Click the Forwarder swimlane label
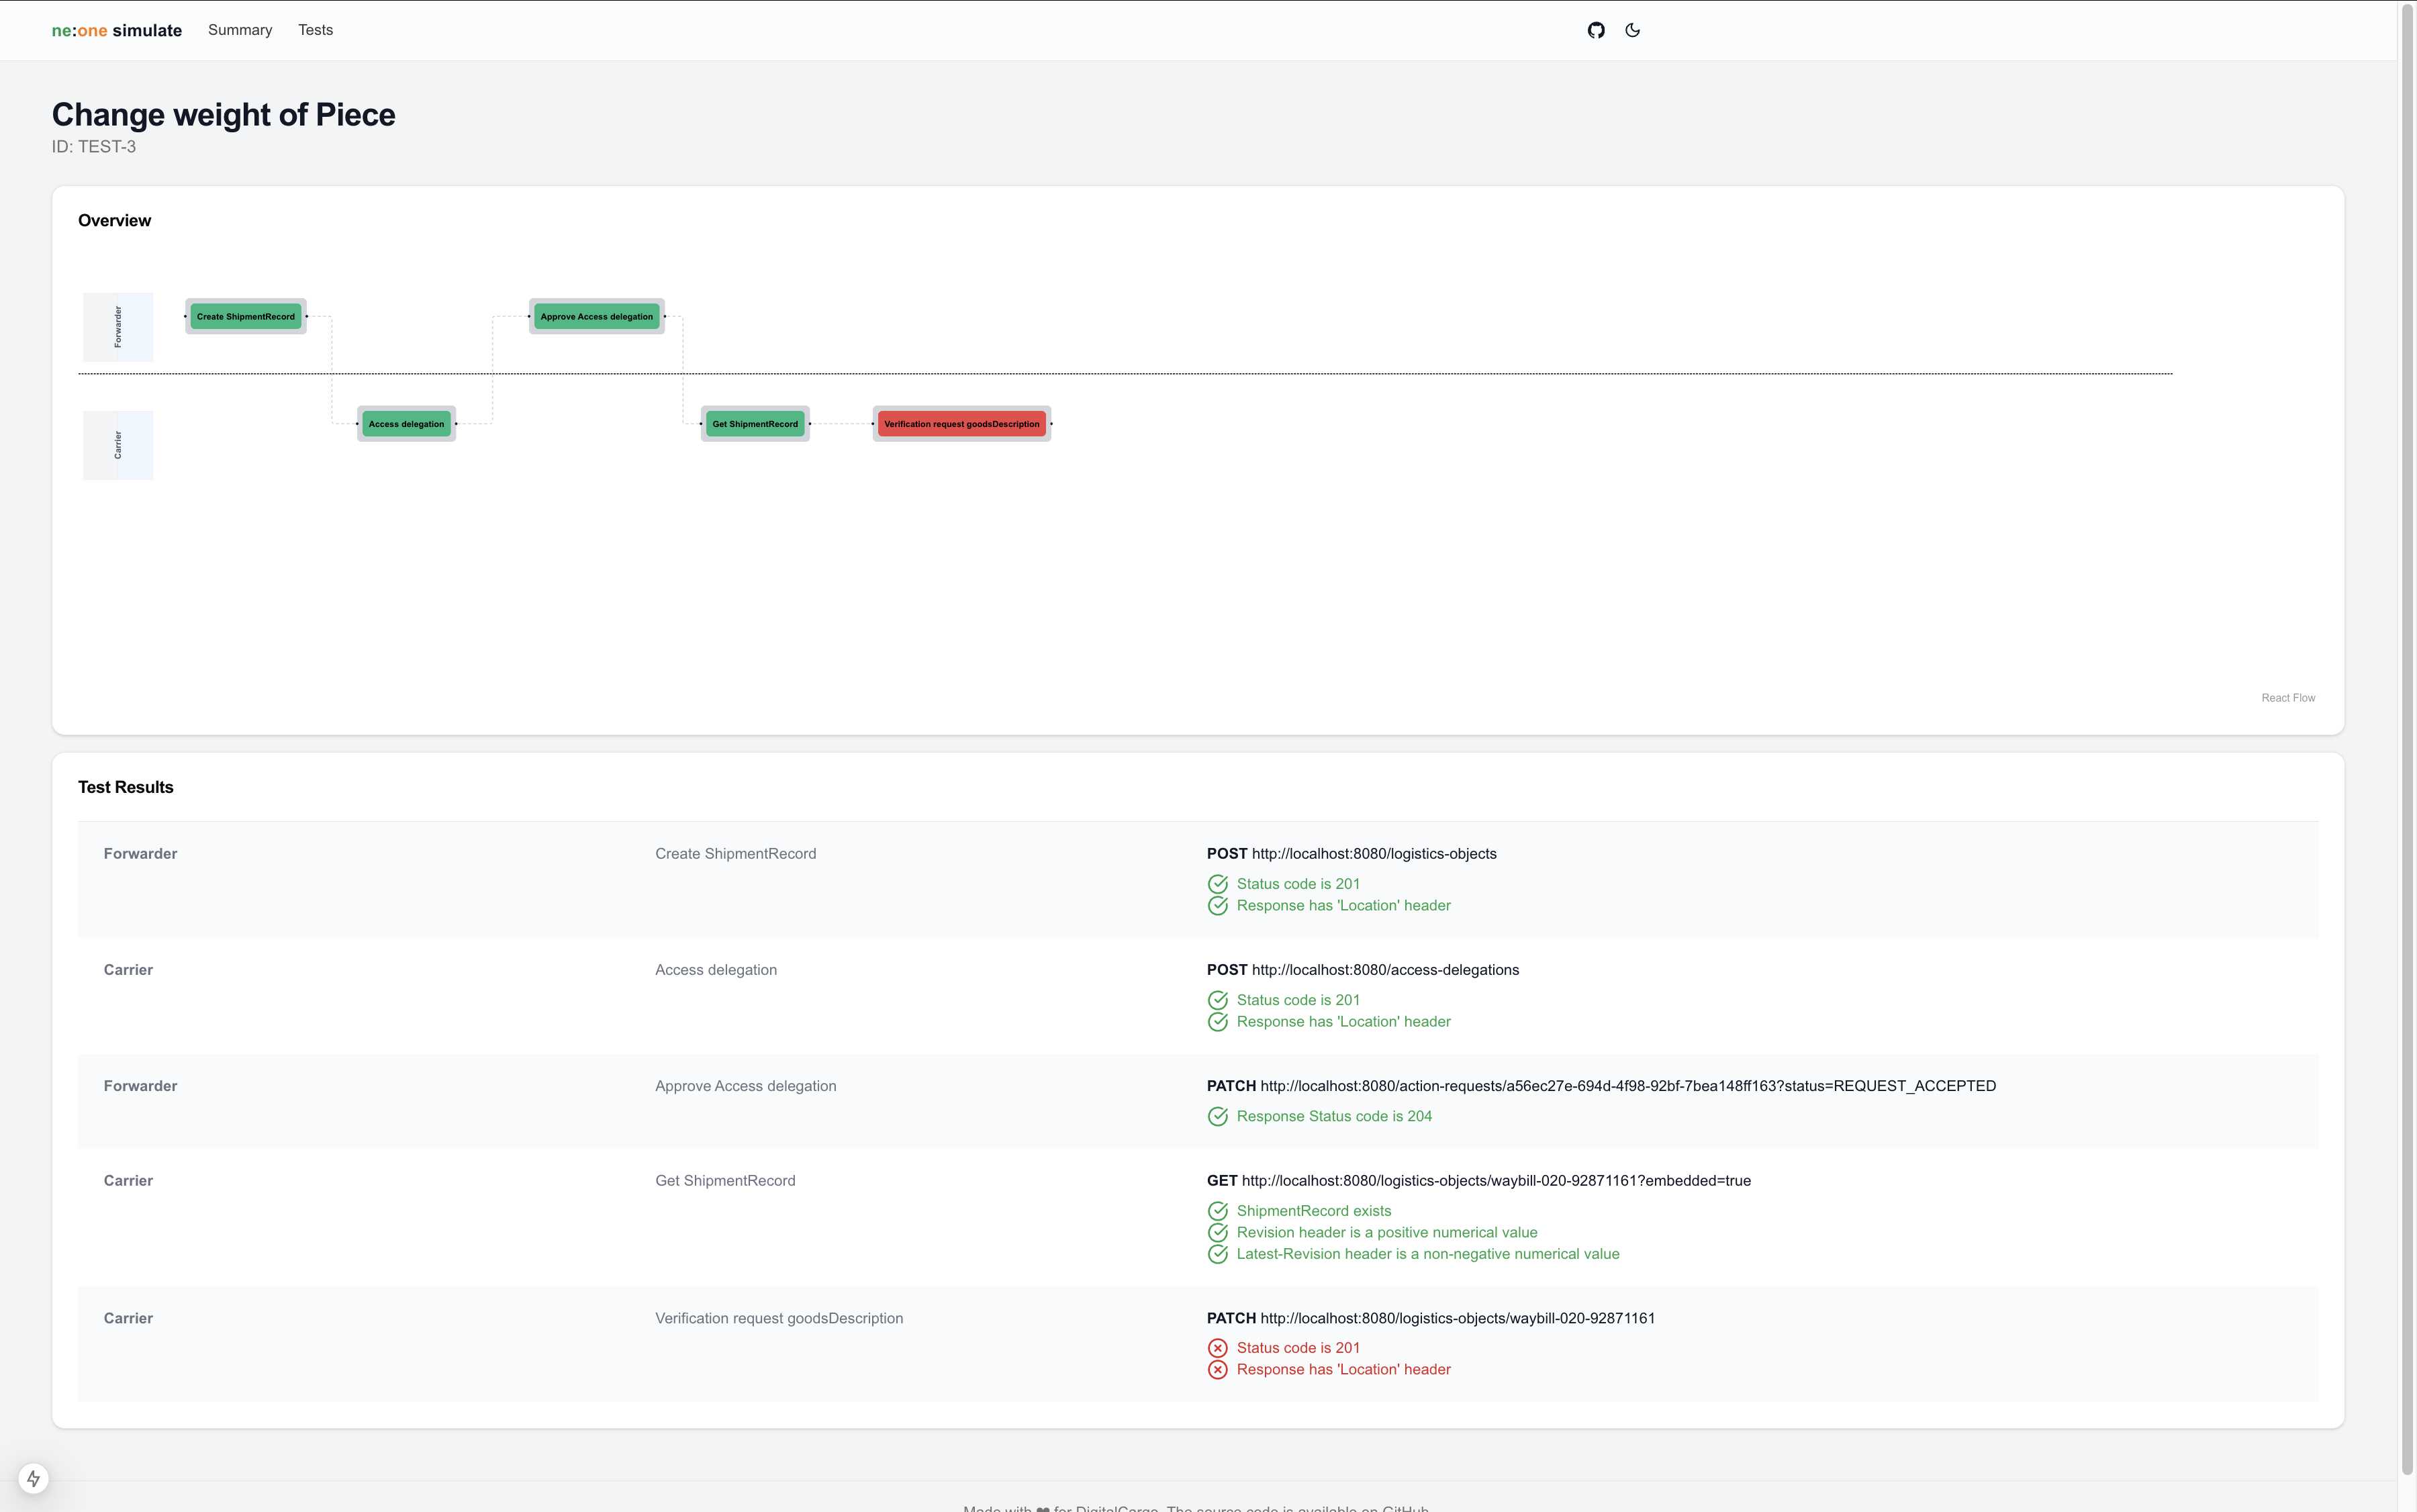The height and width of the screenshot is (1512, 2417). [118, 327]
